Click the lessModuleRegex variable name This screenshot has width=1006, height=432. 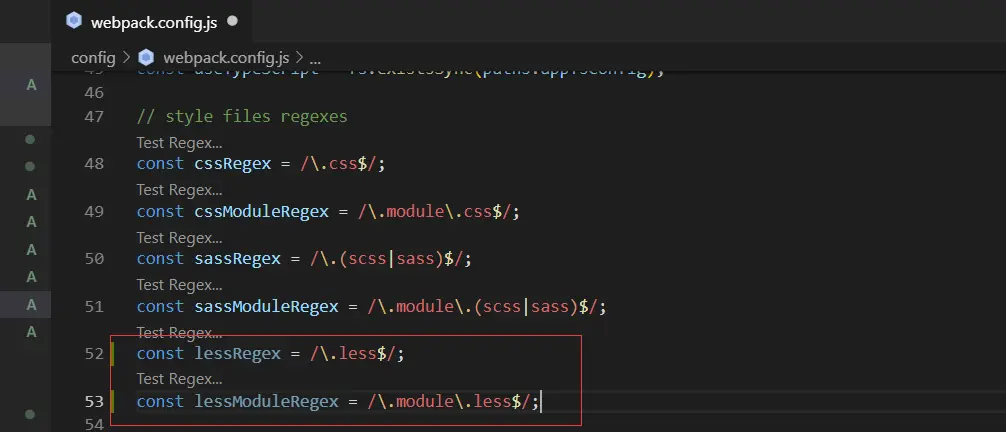(x=266, y=402)
